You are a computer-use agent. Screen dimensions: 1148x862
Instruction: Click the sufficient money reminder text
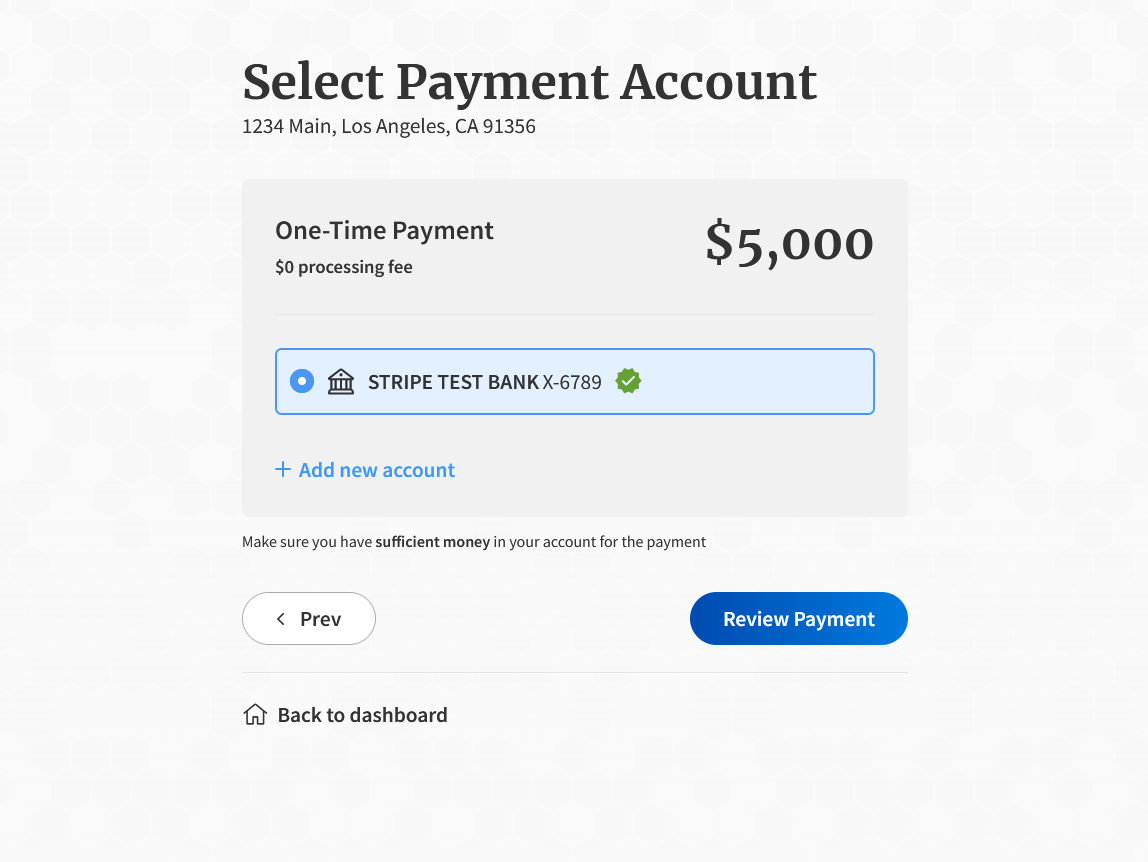click(473, 542)
